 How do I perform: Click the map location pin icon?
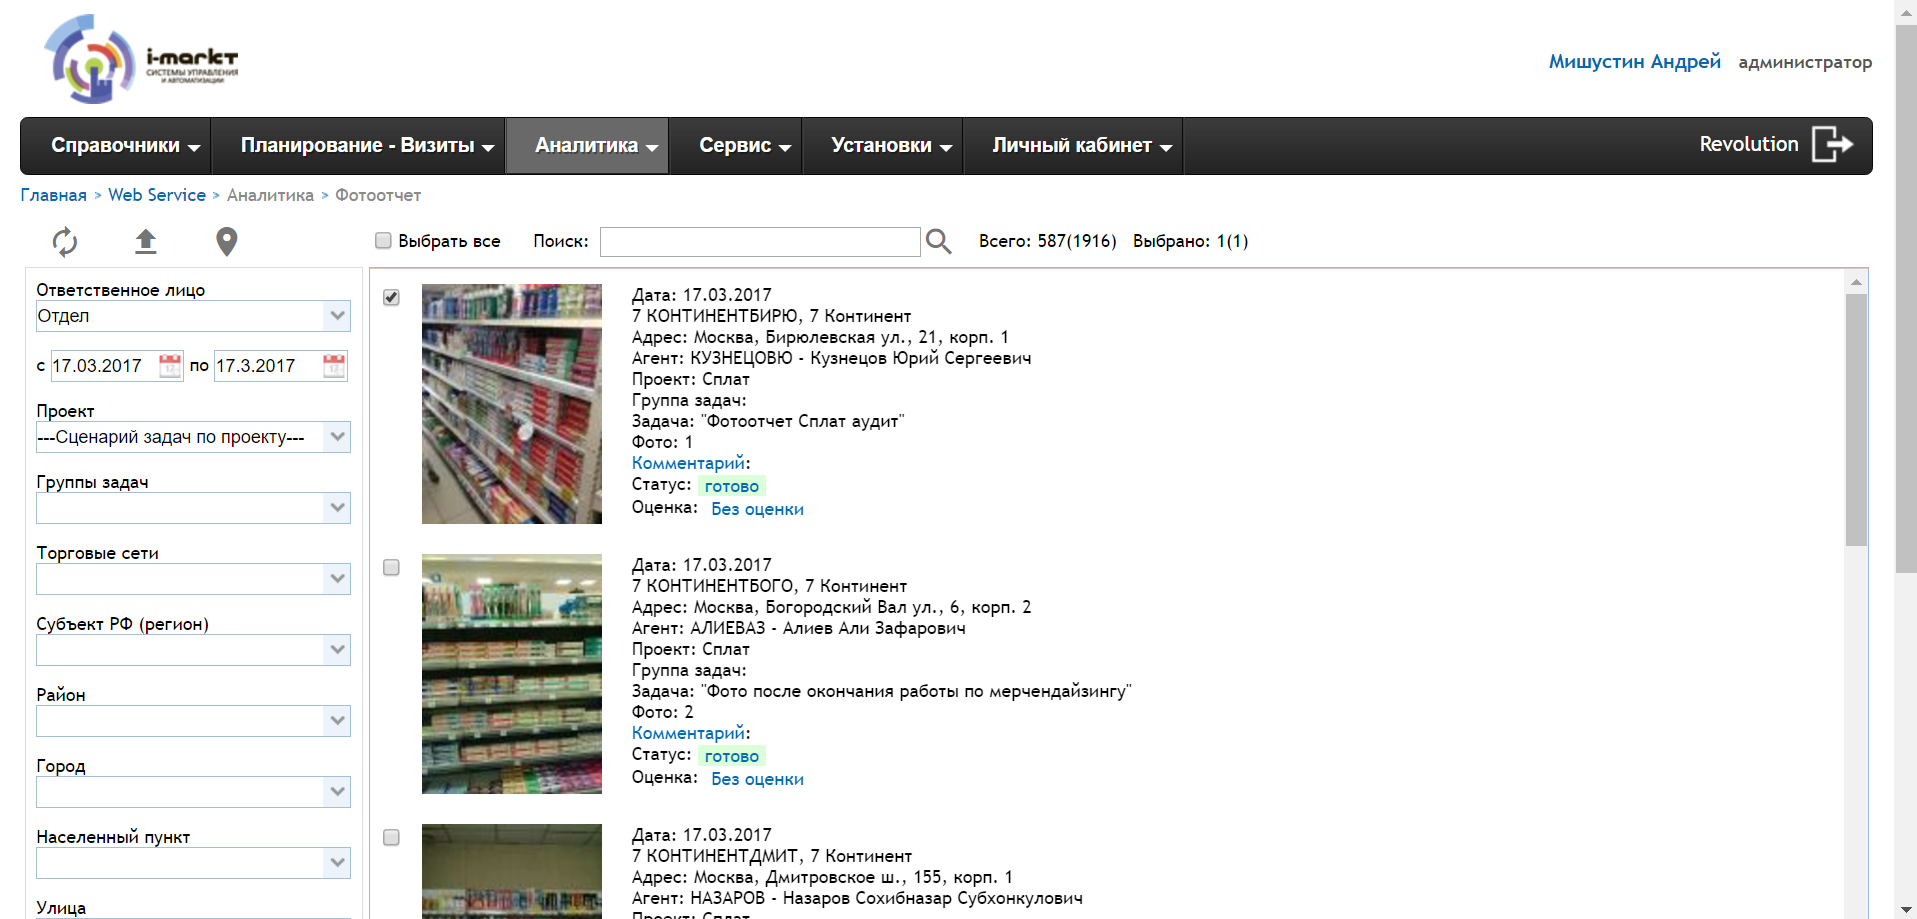click(x=227, y=241)
